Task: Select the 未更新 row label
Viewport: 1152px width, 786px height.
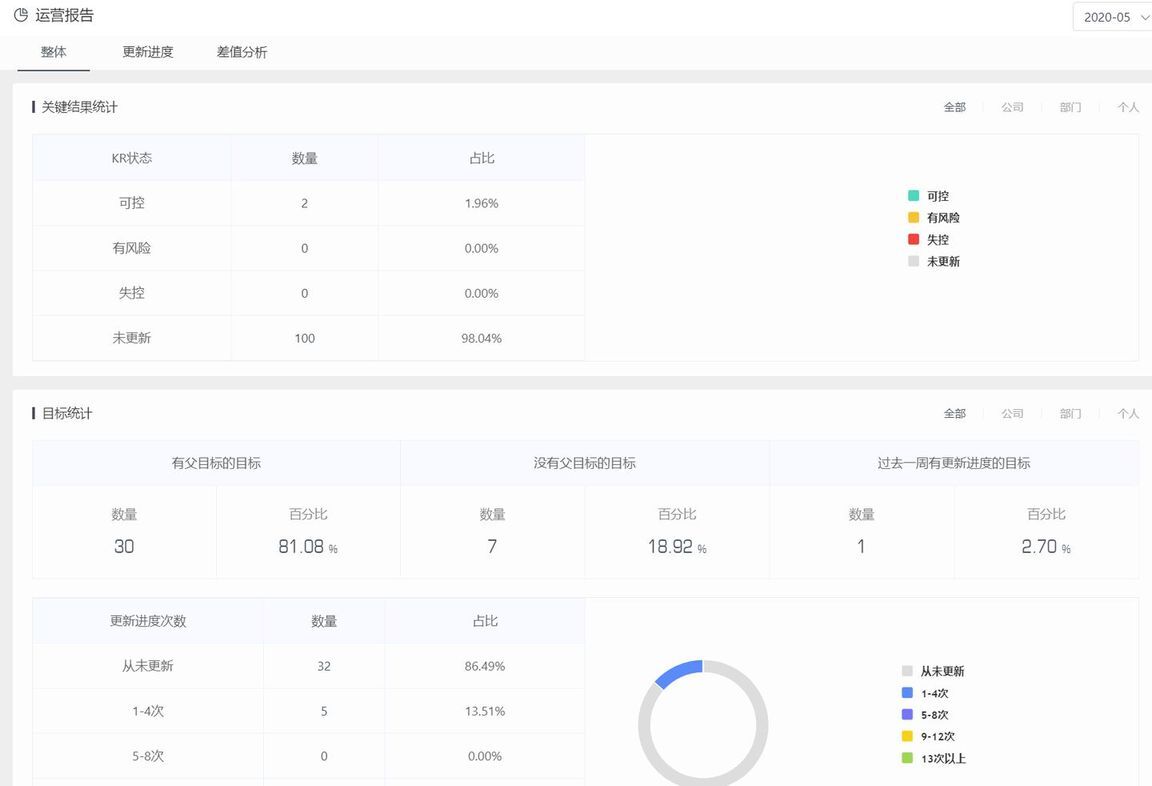Action: tap(132, 338)
